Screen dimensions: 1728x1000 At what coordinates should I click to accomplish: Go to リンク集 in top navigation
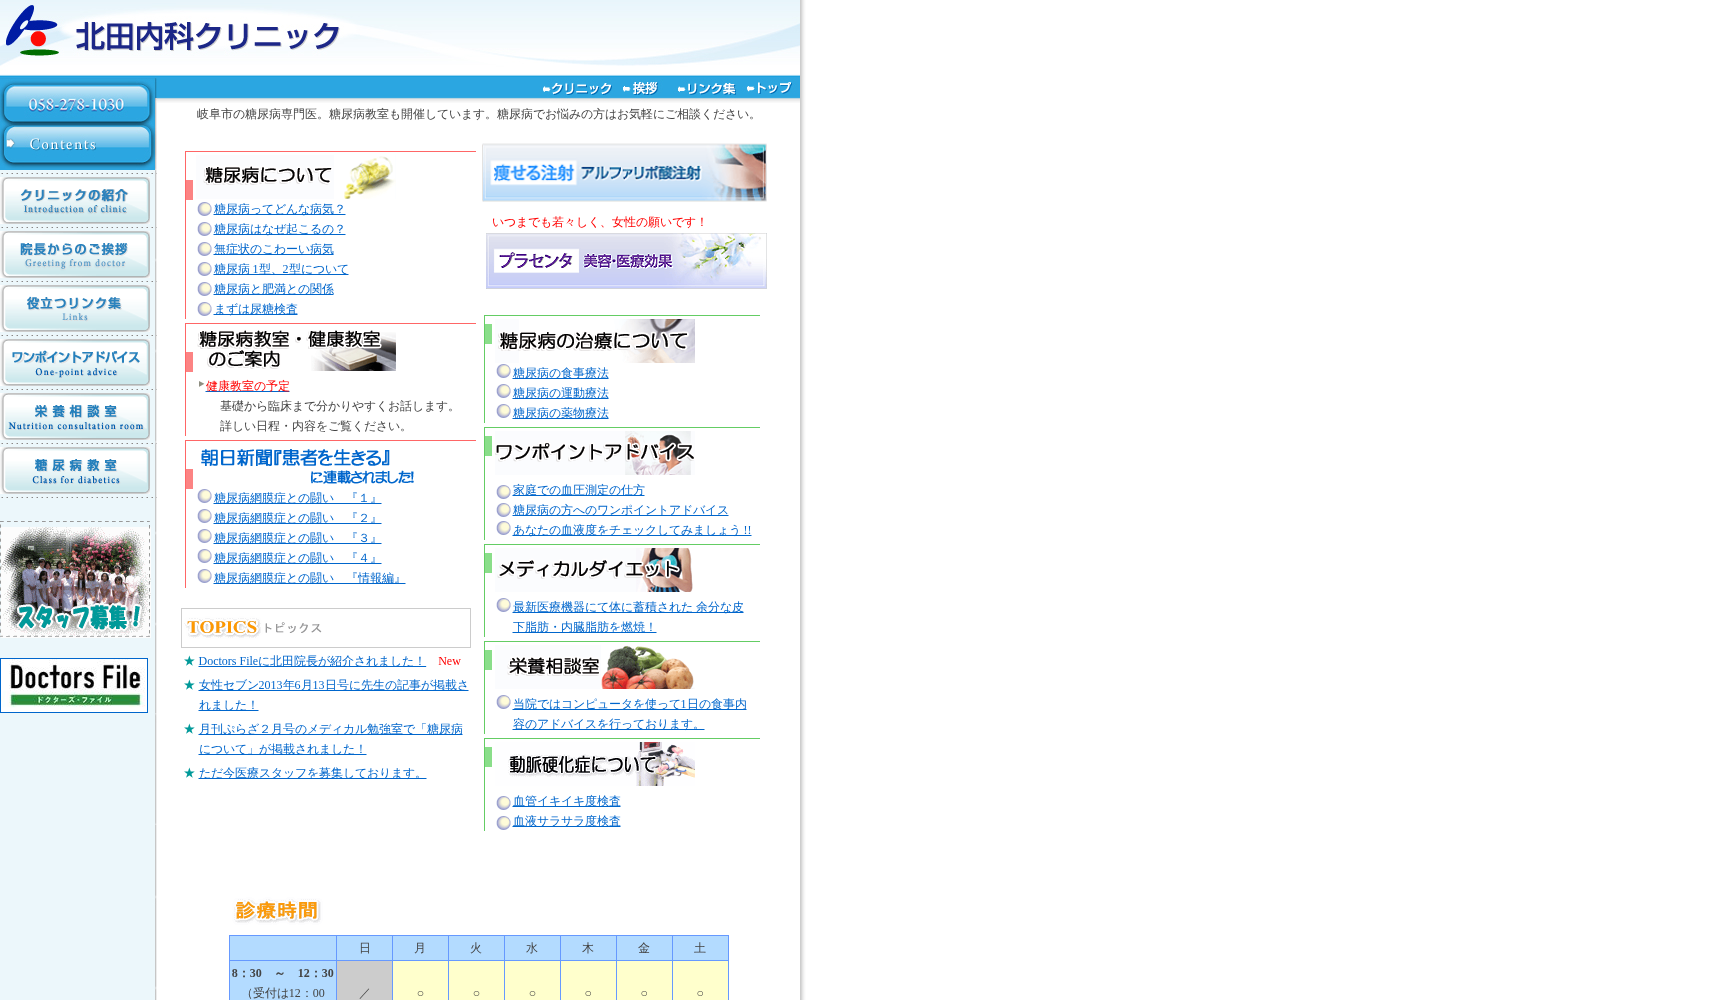(x=706, y=89)
